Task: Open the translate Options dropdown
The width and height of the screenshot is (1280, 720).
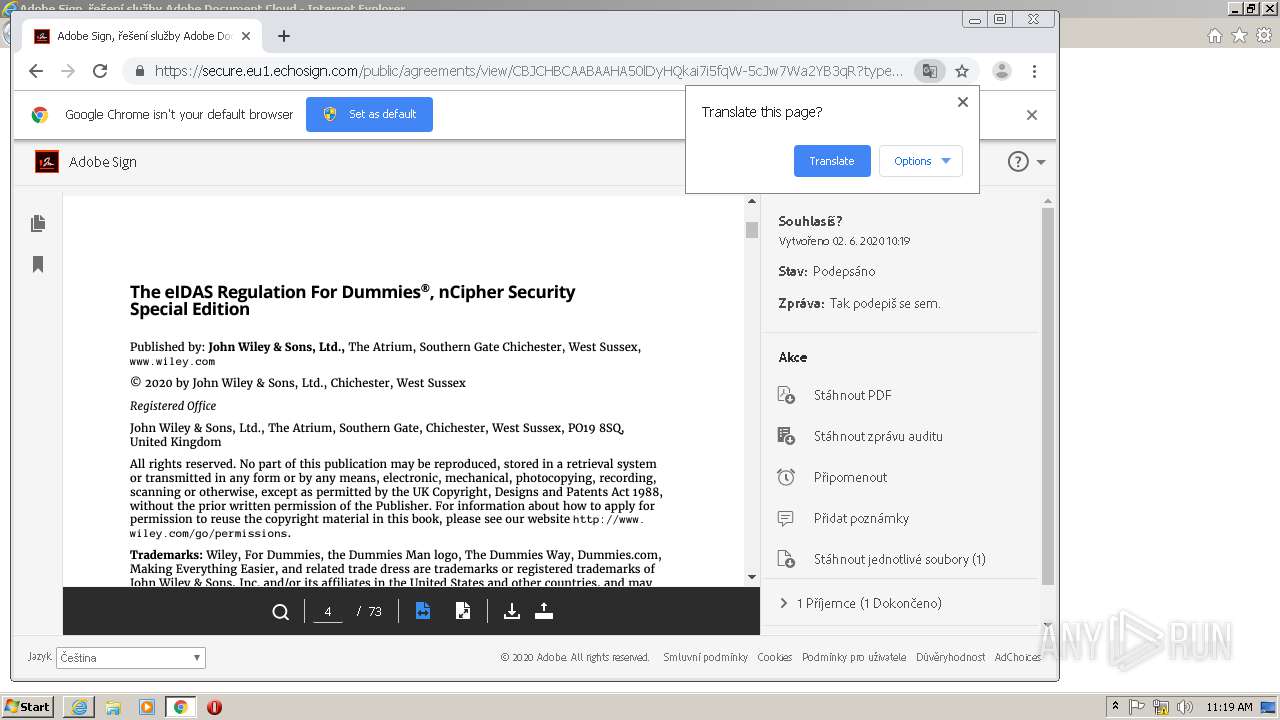Action: click(x=921, y=161)
